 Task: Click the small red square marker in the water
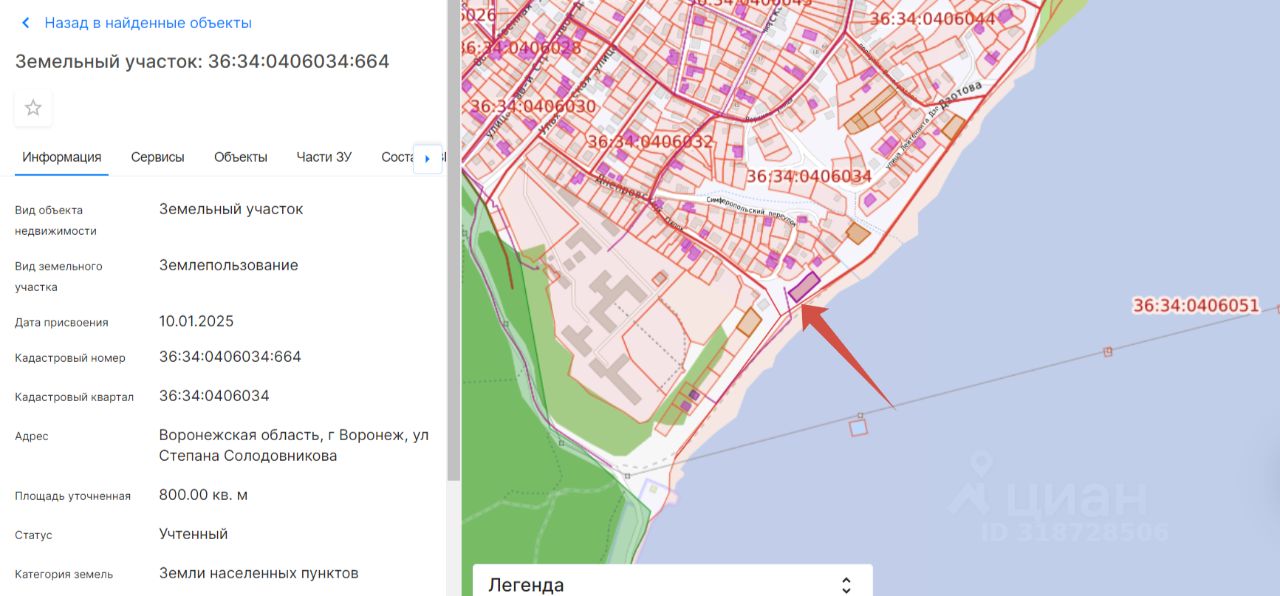[x=858, y=427]
